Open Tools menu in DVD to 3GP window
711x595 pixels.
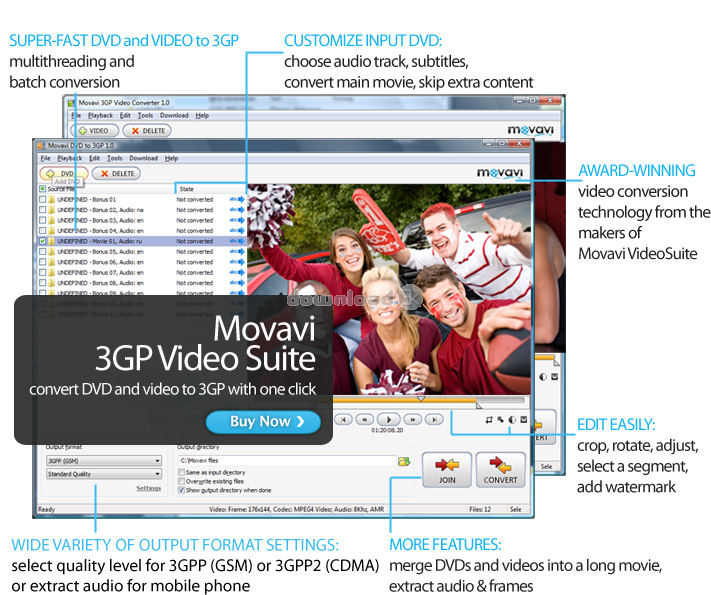[x=114, y=158]
